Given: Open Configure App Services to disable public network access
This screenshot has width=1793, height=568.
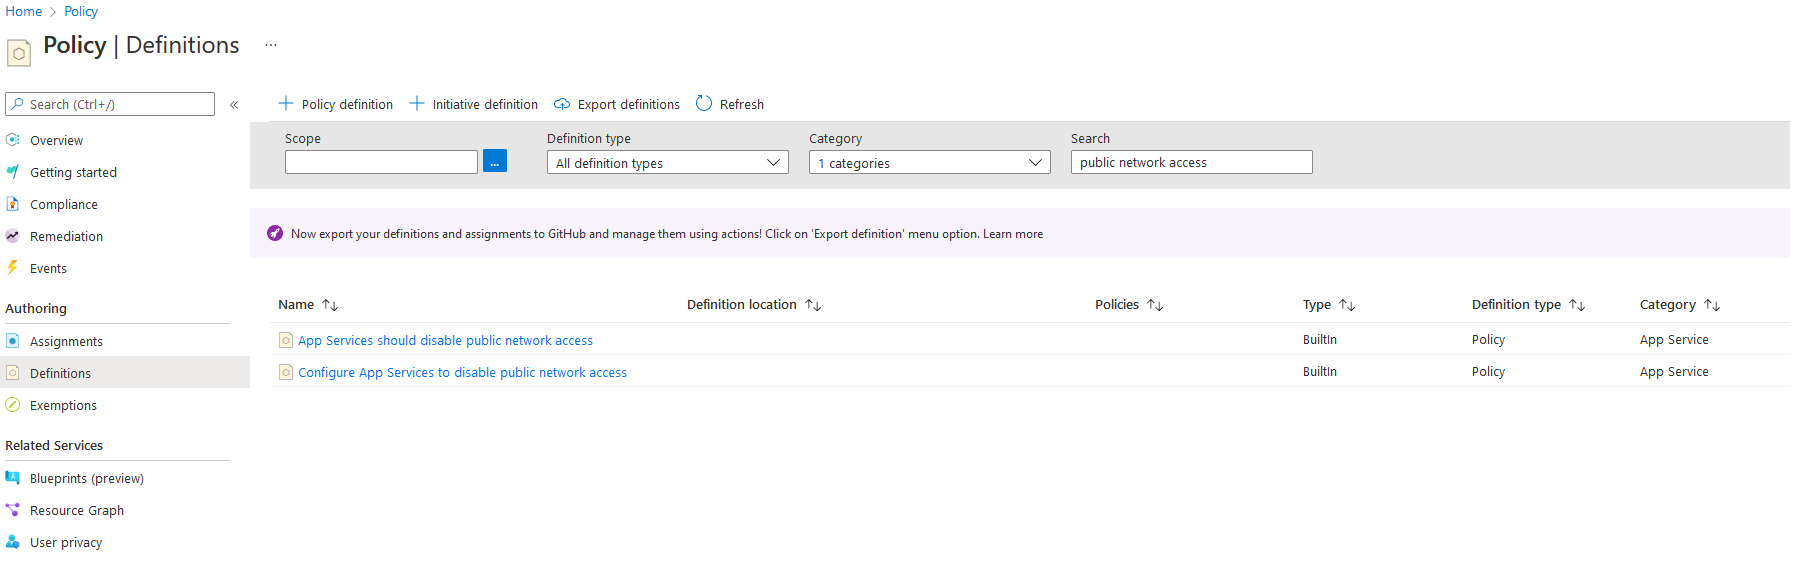Looking at the screenshot, I should (x=462, y=372).
